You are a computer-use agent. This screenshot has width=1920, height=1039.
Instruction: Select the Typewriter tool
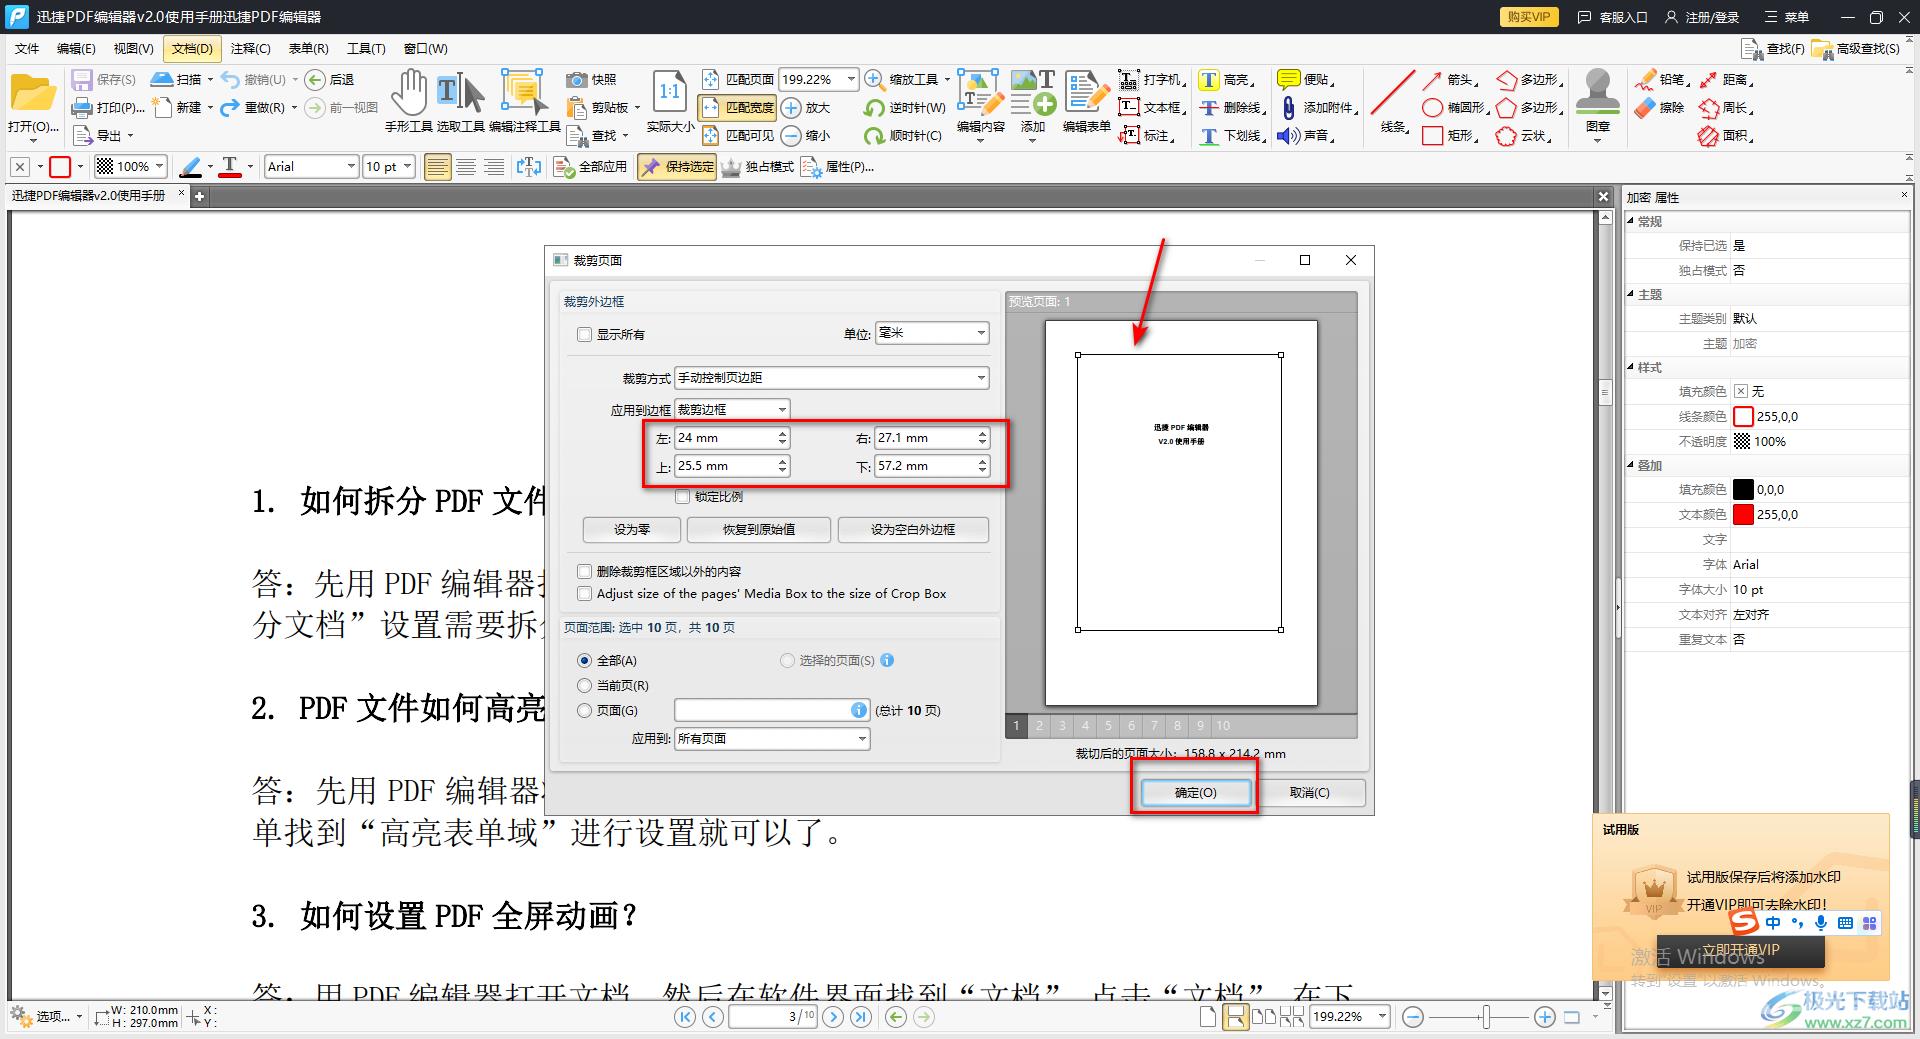coord(1151,80)
